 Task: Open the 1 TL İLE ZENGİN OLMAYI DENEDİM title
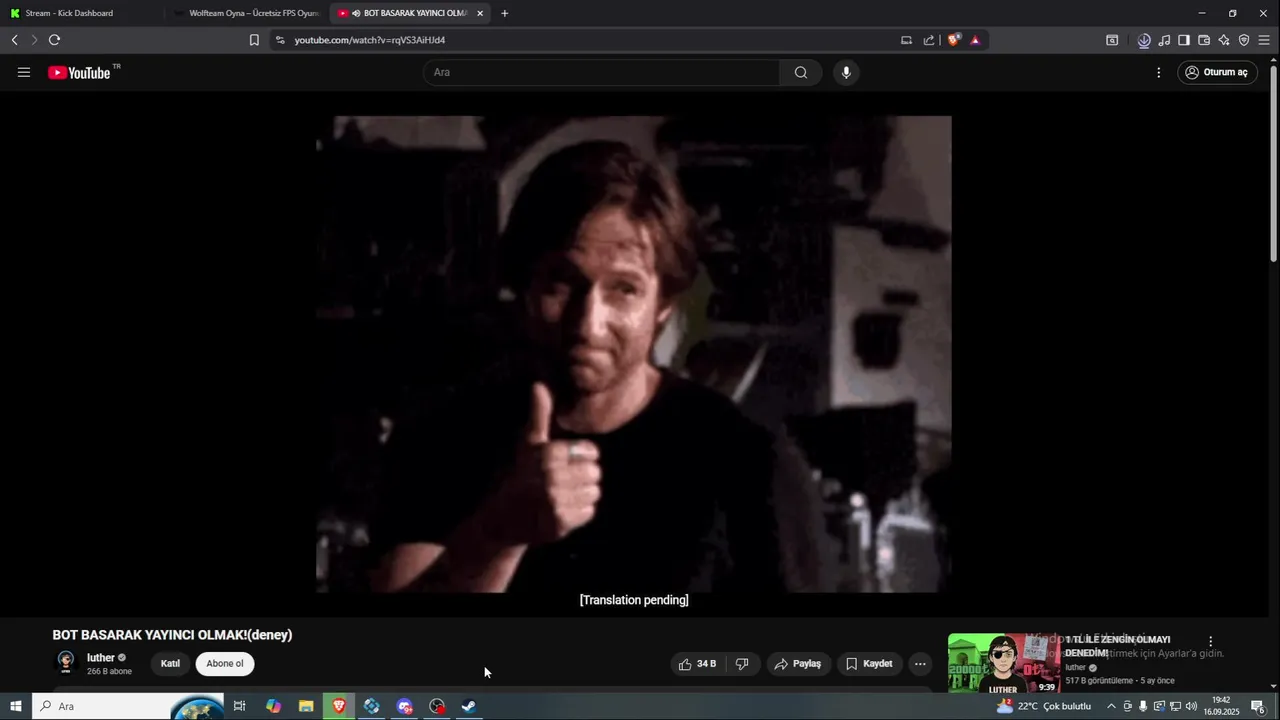click(1117, 646)
